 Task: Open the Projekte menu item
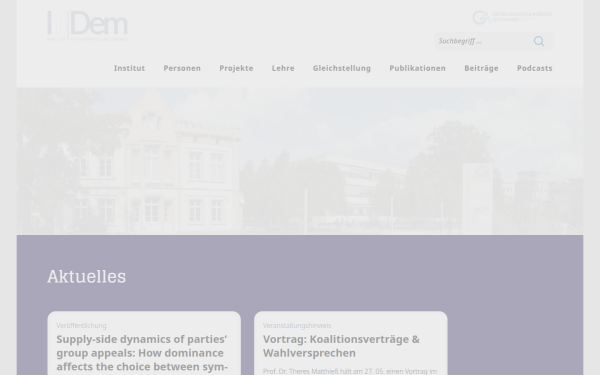click(236, 68)
